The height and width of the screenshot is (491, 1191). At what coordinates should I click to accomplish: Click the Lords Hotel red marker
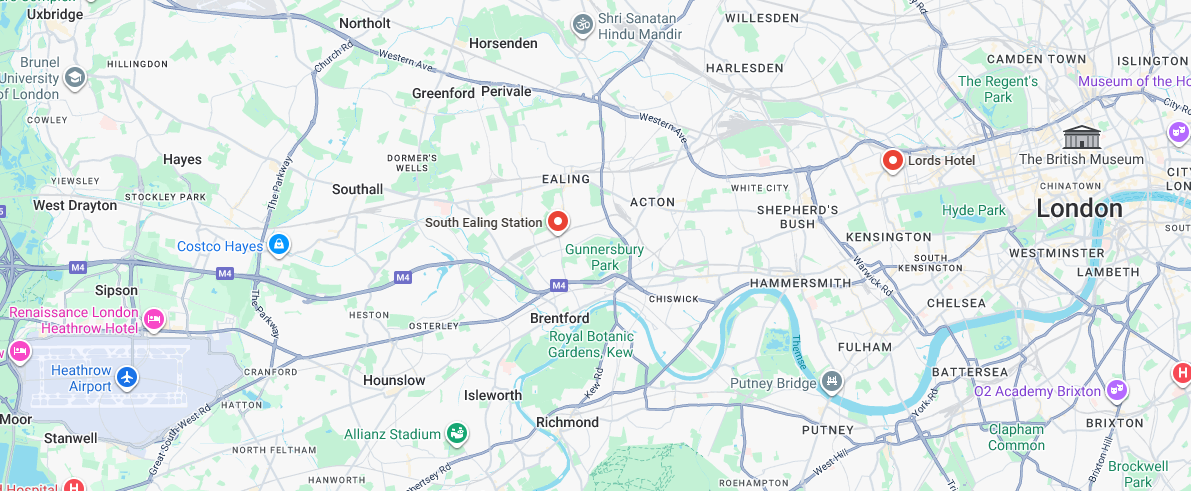point(892,160)
